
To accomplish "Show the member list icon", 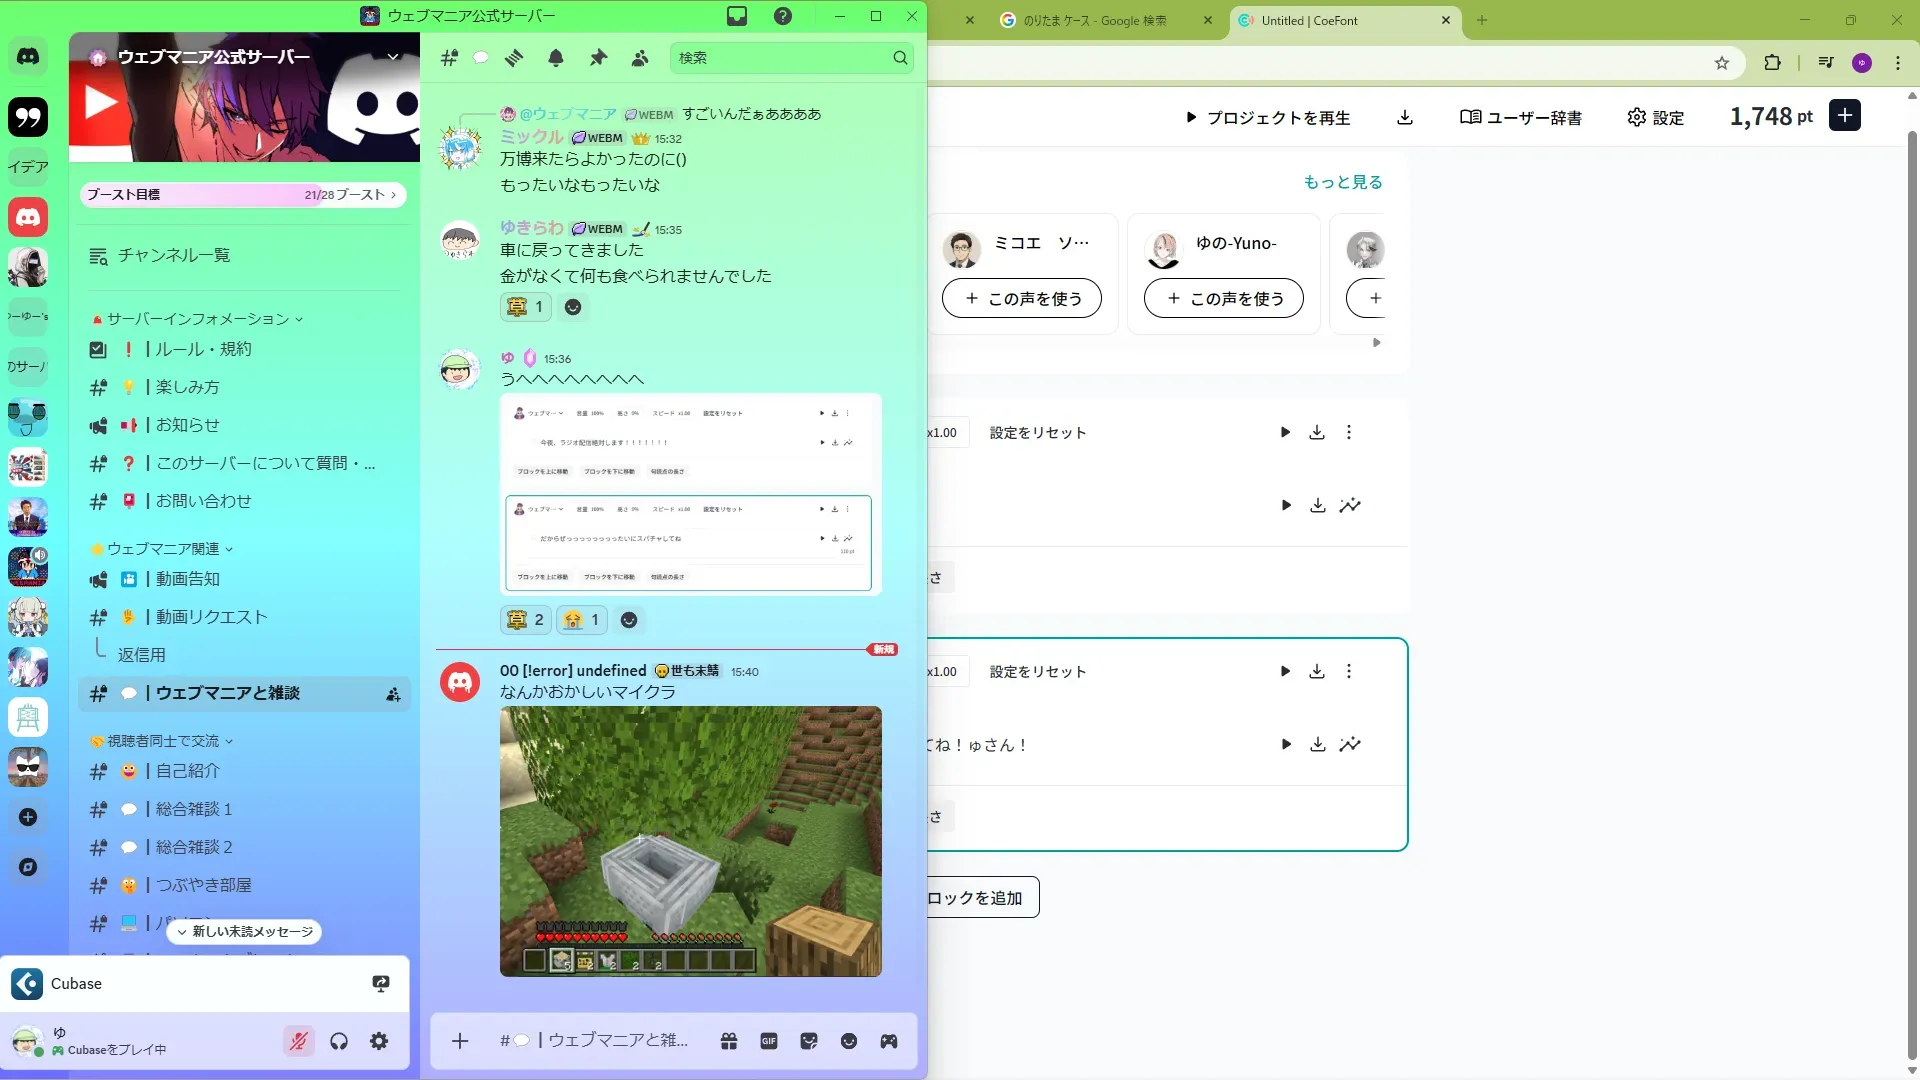I will click(640, 58).
